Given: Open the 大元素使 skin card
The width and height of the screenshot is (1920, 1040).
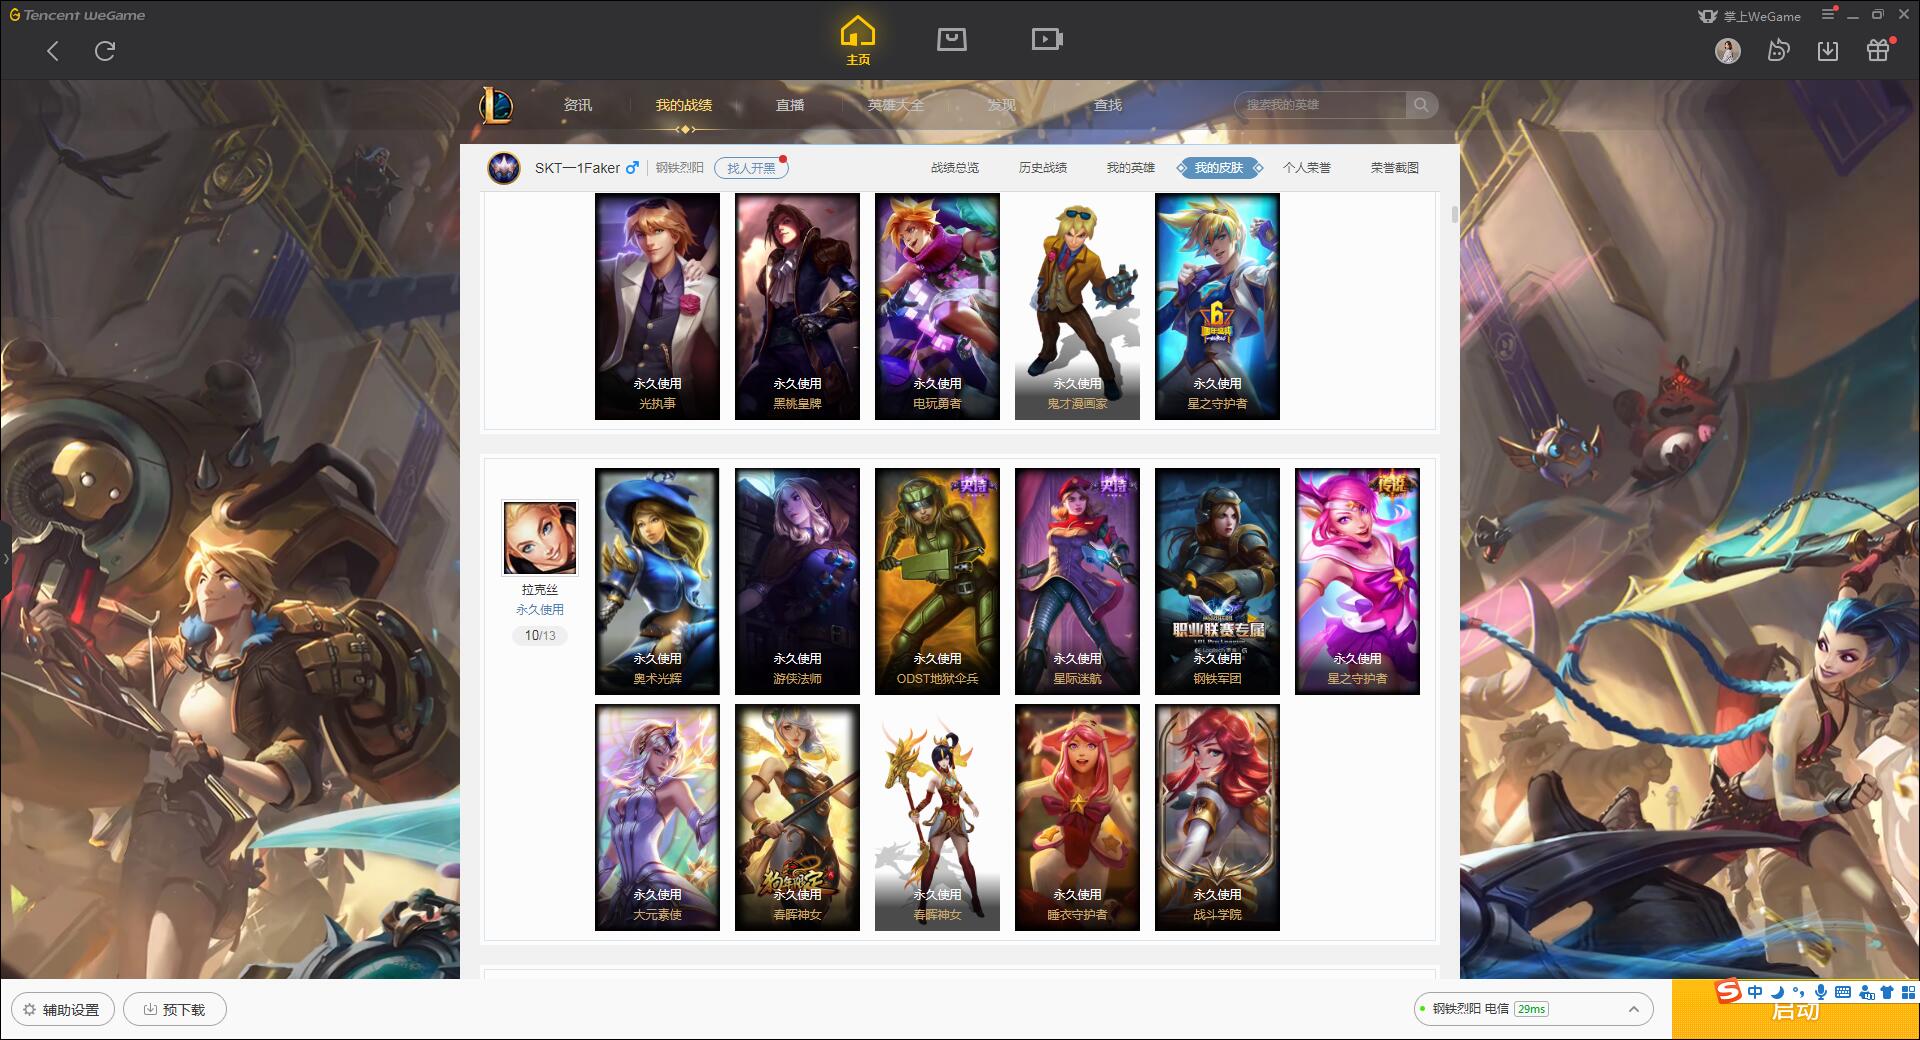Looking at the screenshot, I should tap(657, 817).
